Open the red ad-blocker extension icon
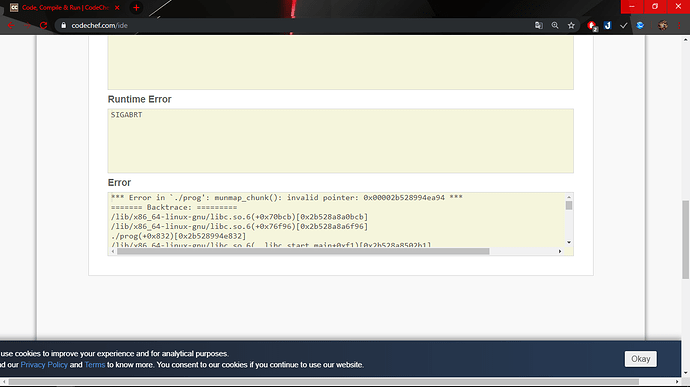690x387 pixels. pos(592,26)
